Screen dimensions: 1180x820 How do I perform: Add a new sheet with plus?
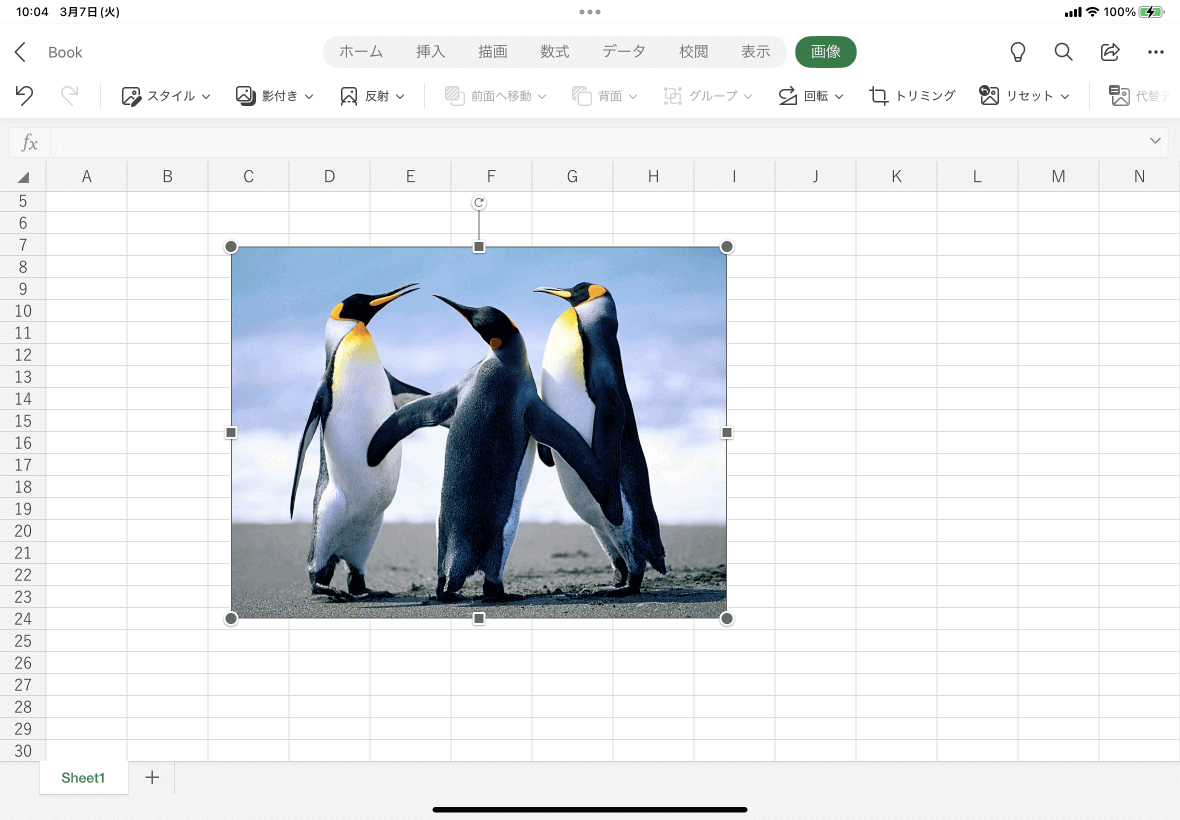tap(152, 777)
